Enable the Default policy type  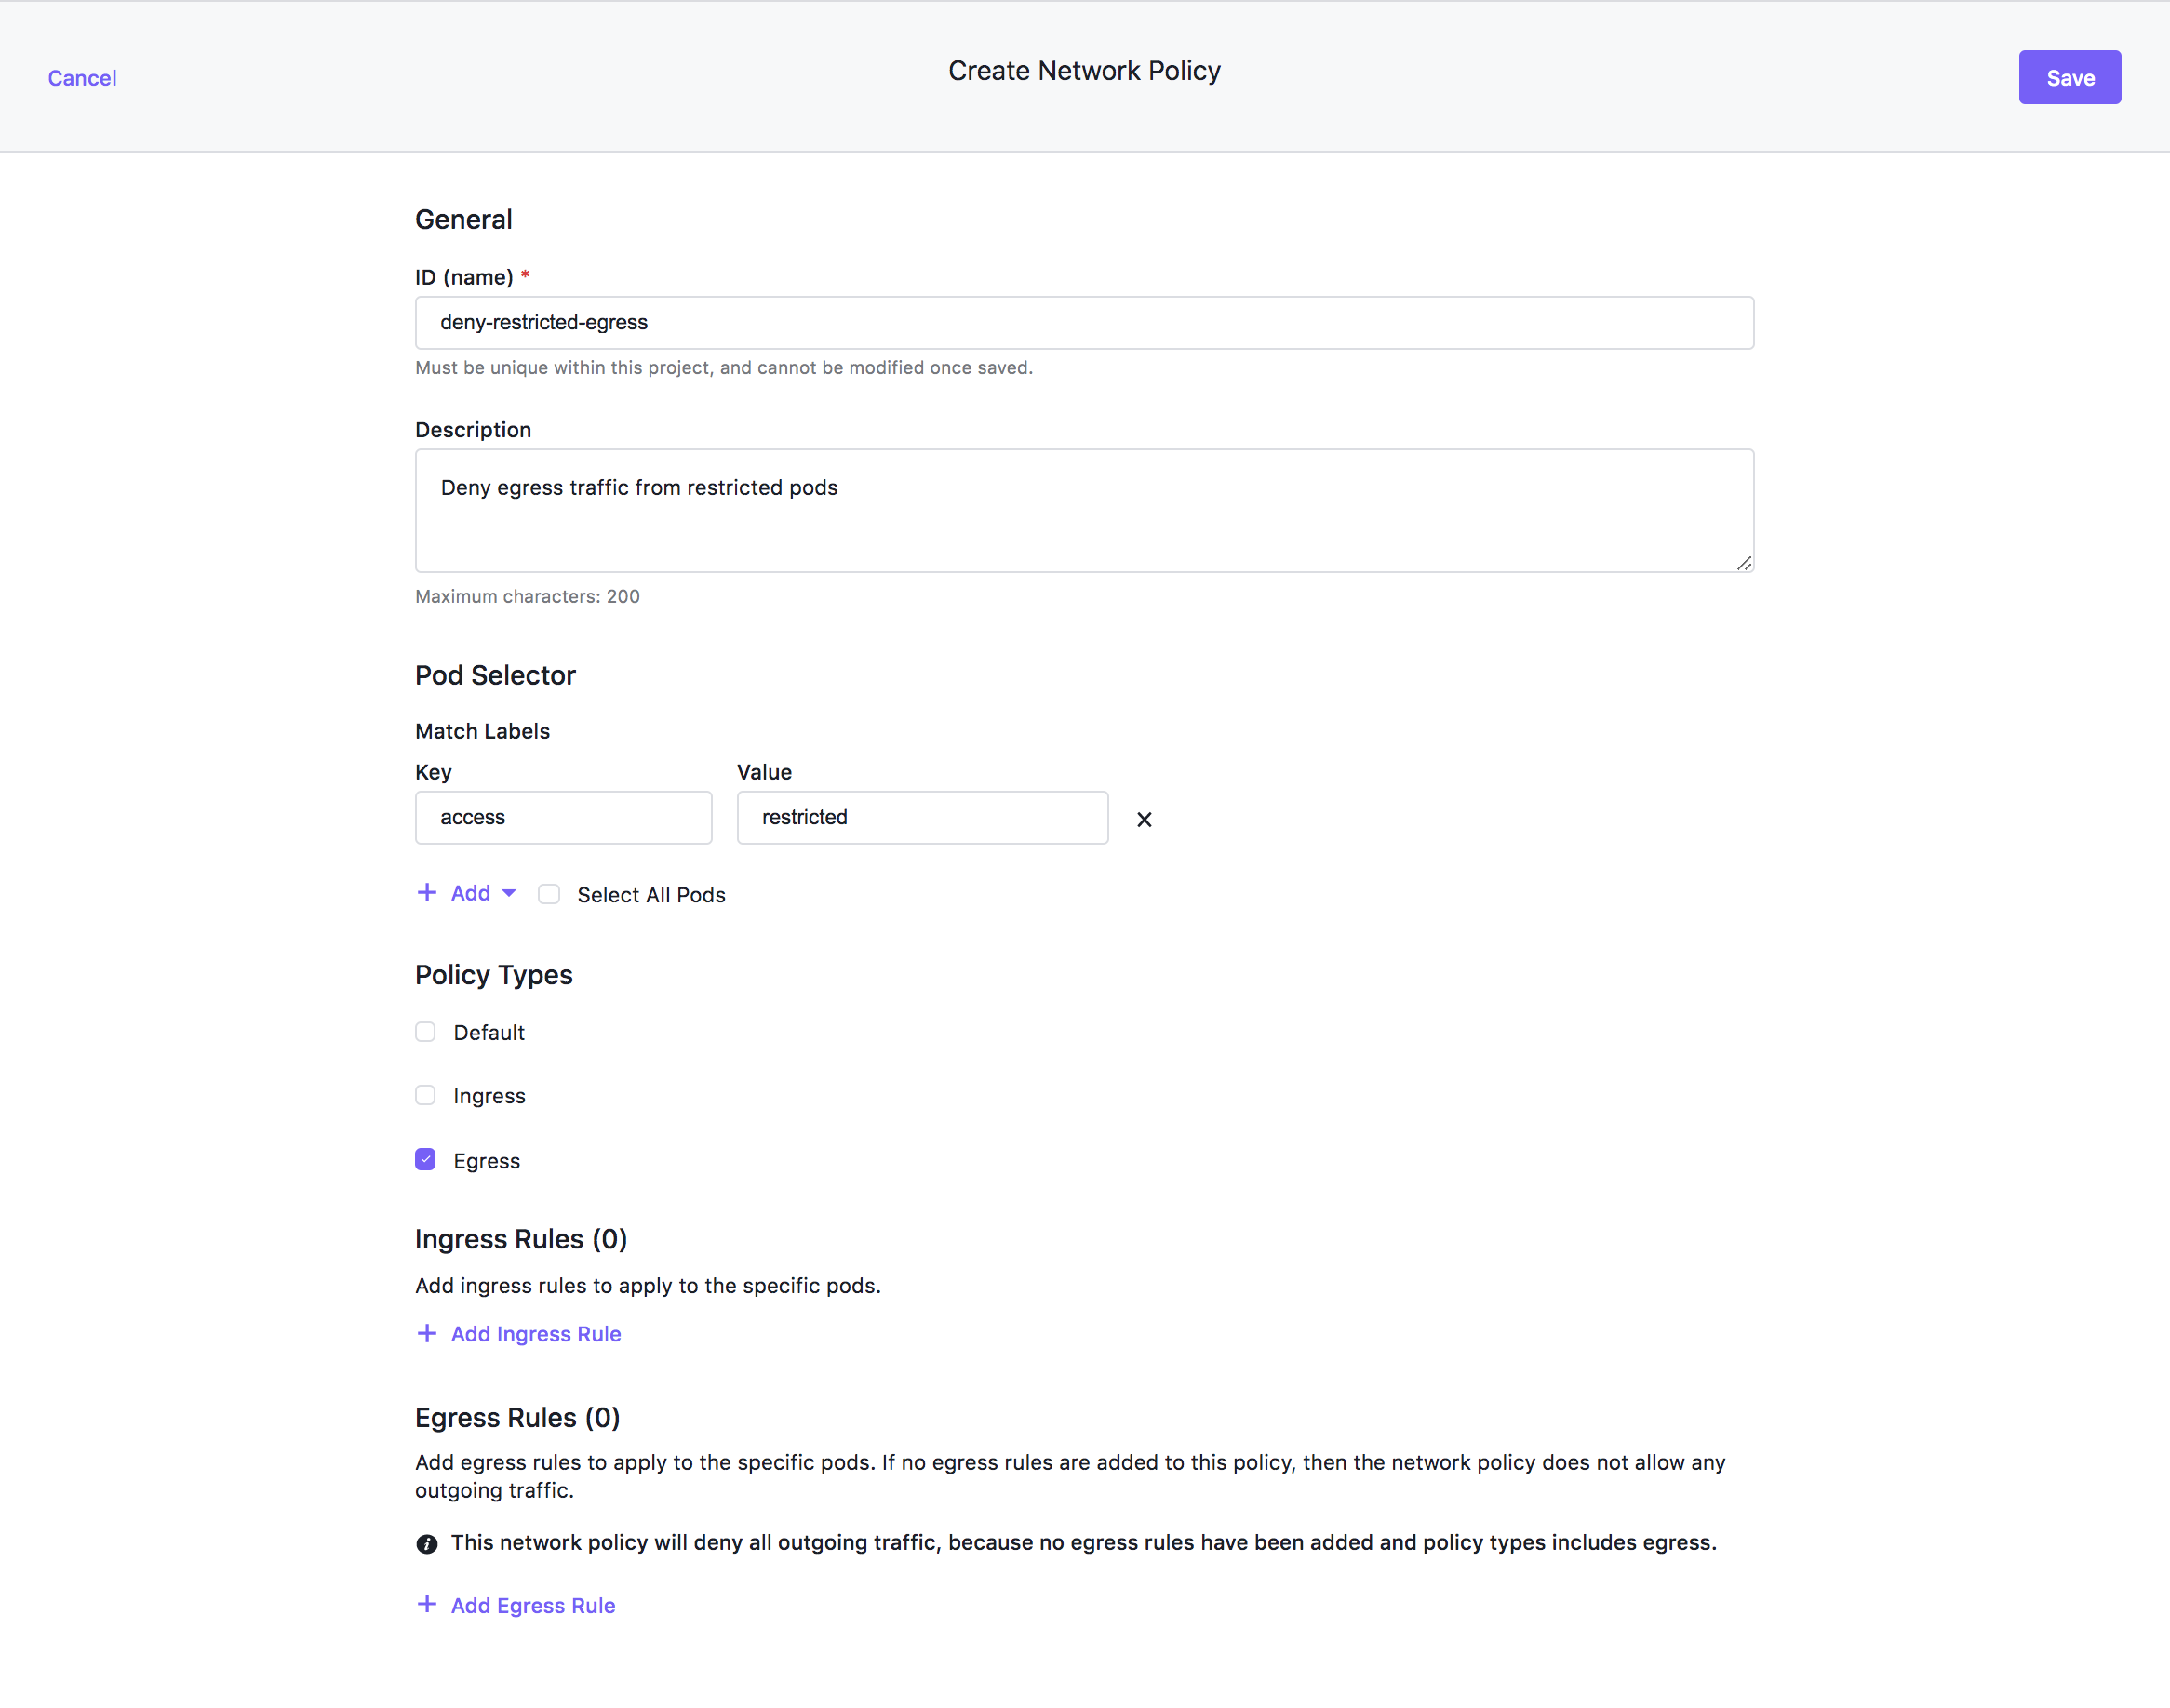coord(426,1032)
